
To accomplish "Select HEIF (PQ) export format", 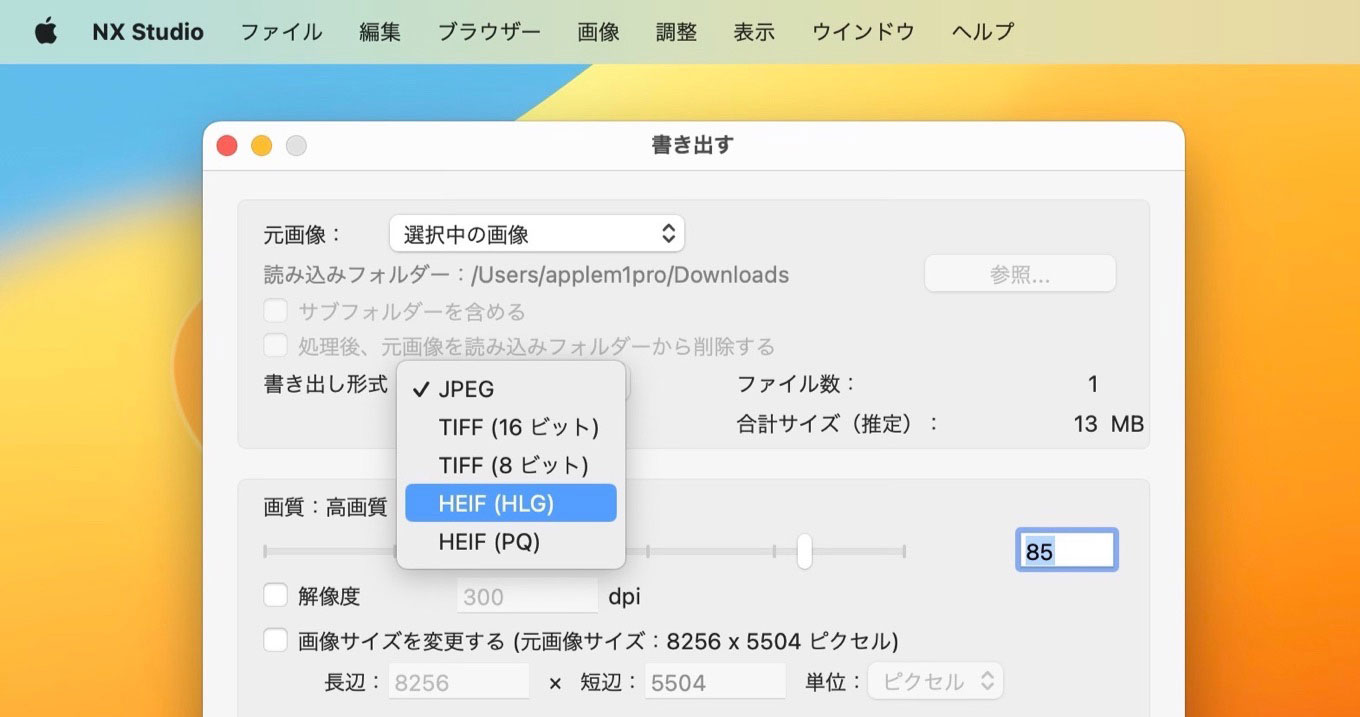I will pos(511,541).
